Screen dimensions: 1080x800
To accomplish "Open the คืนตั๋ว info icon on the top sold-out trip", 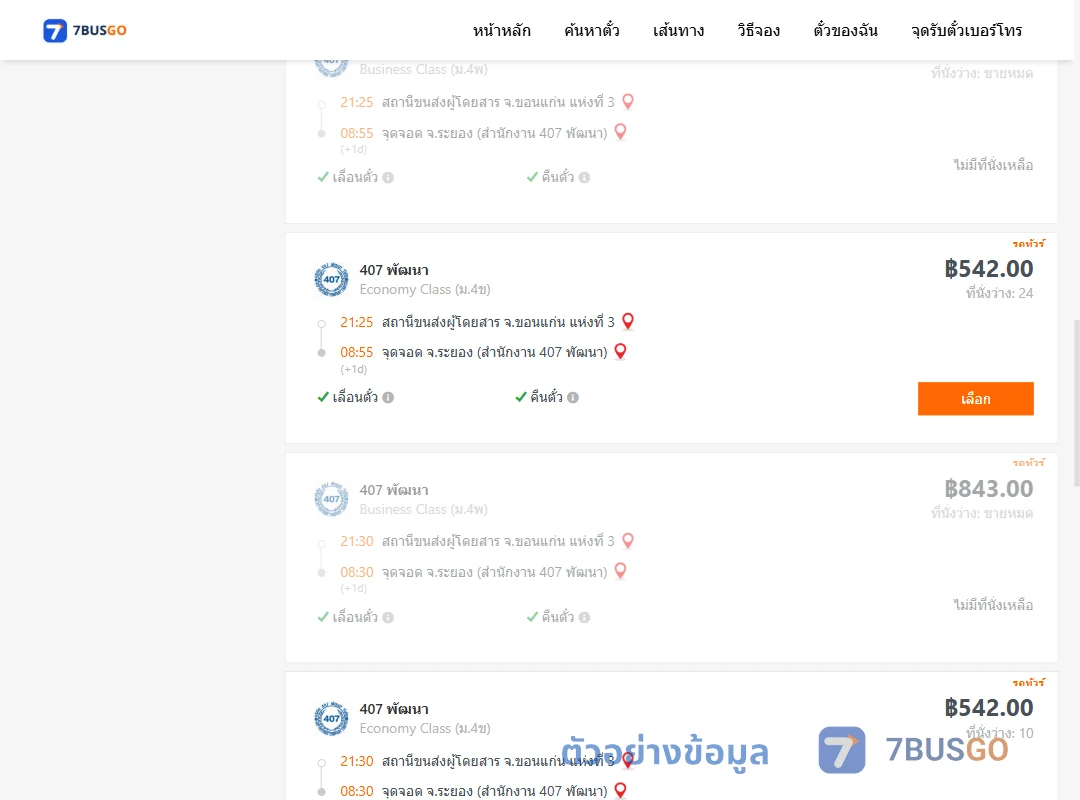I will coord(585,178).
